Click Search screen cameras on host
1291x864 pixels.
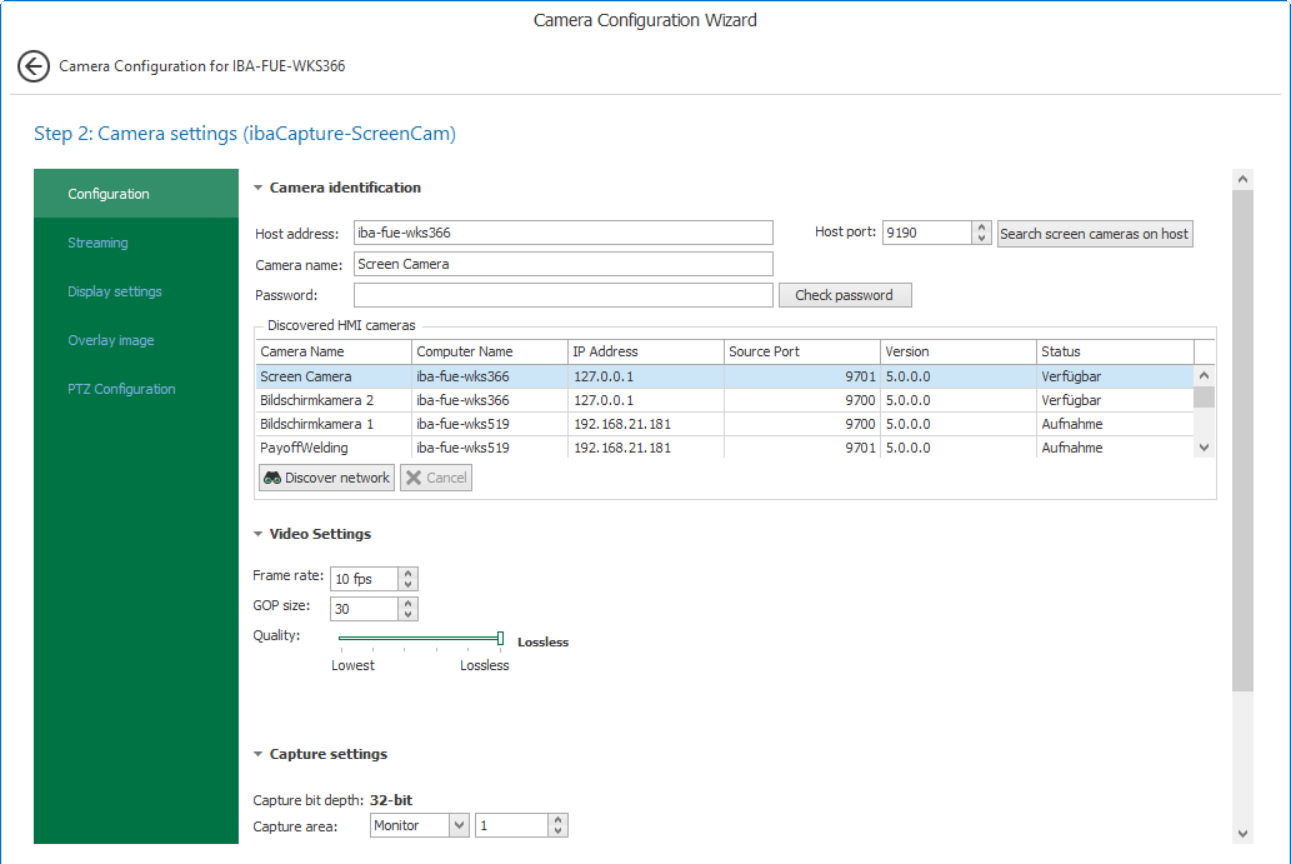tap(1094, 234)
